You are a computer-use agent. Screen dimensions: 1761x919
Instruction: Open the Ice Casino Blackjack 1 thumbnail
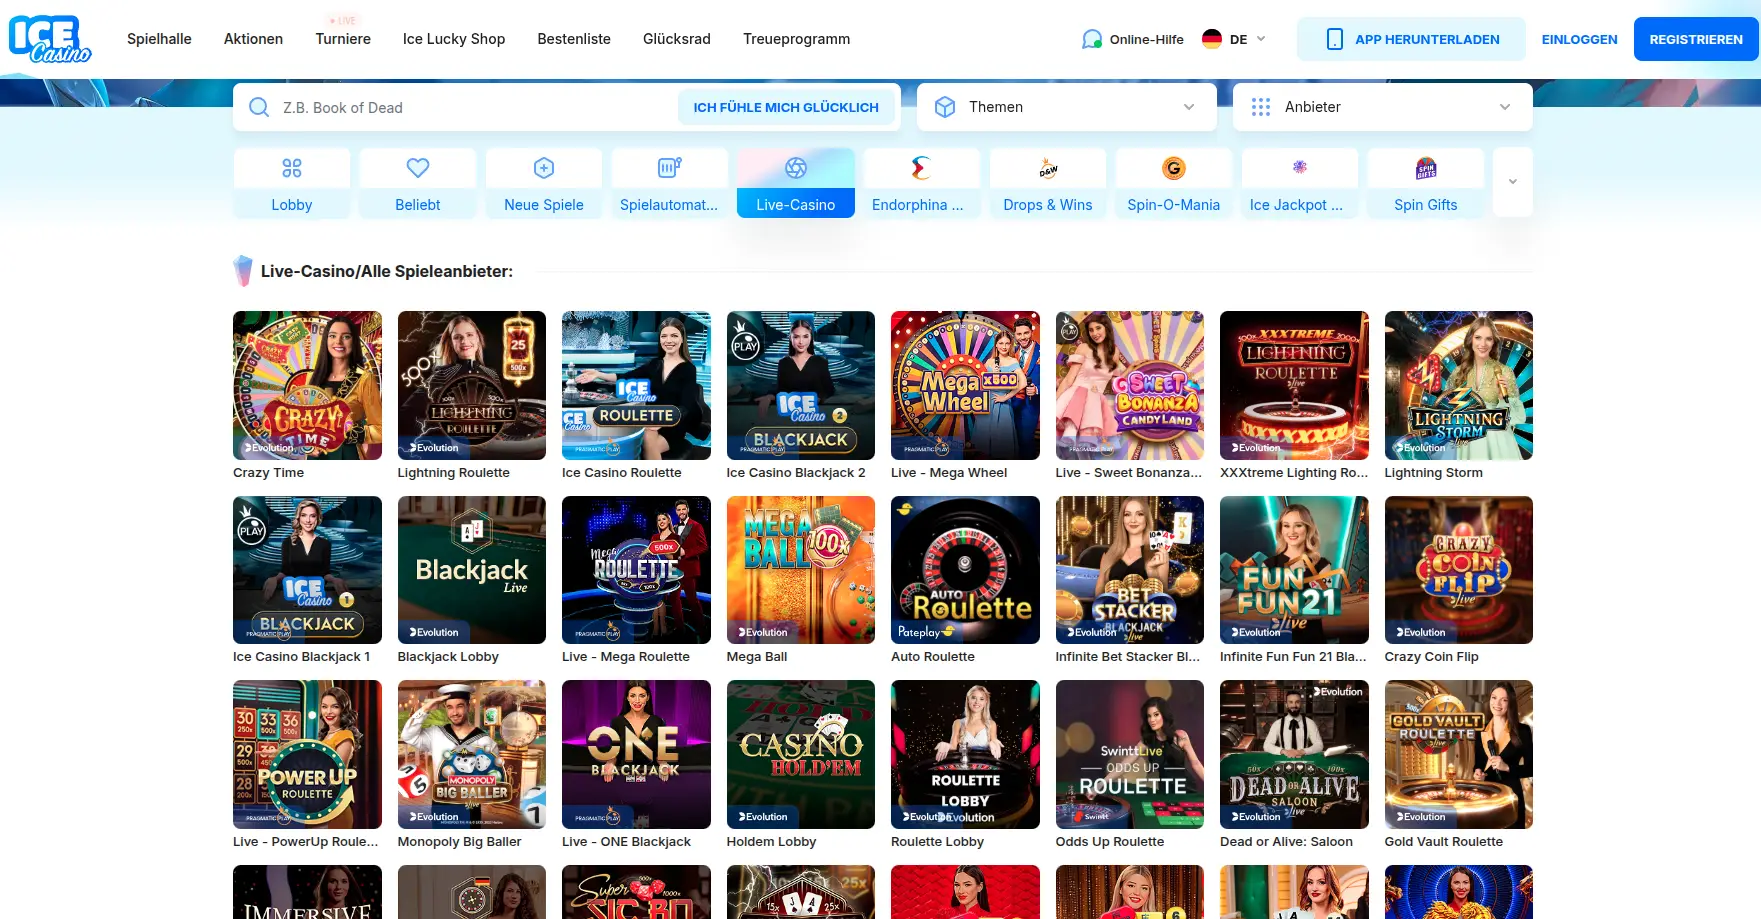point(307,570)
